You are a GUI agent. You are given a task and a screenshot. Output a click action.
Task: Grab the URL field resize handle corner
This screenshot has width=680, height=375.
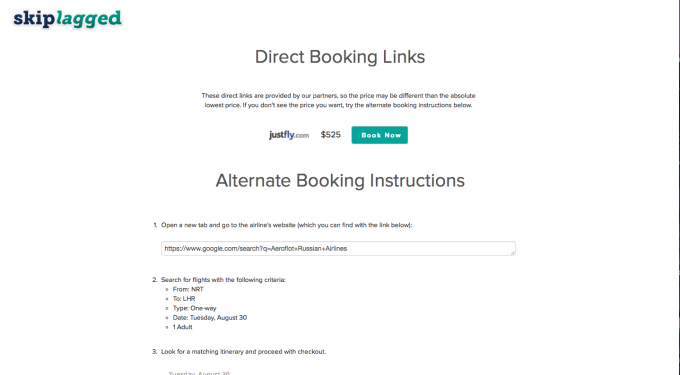(x=513, y=253)
